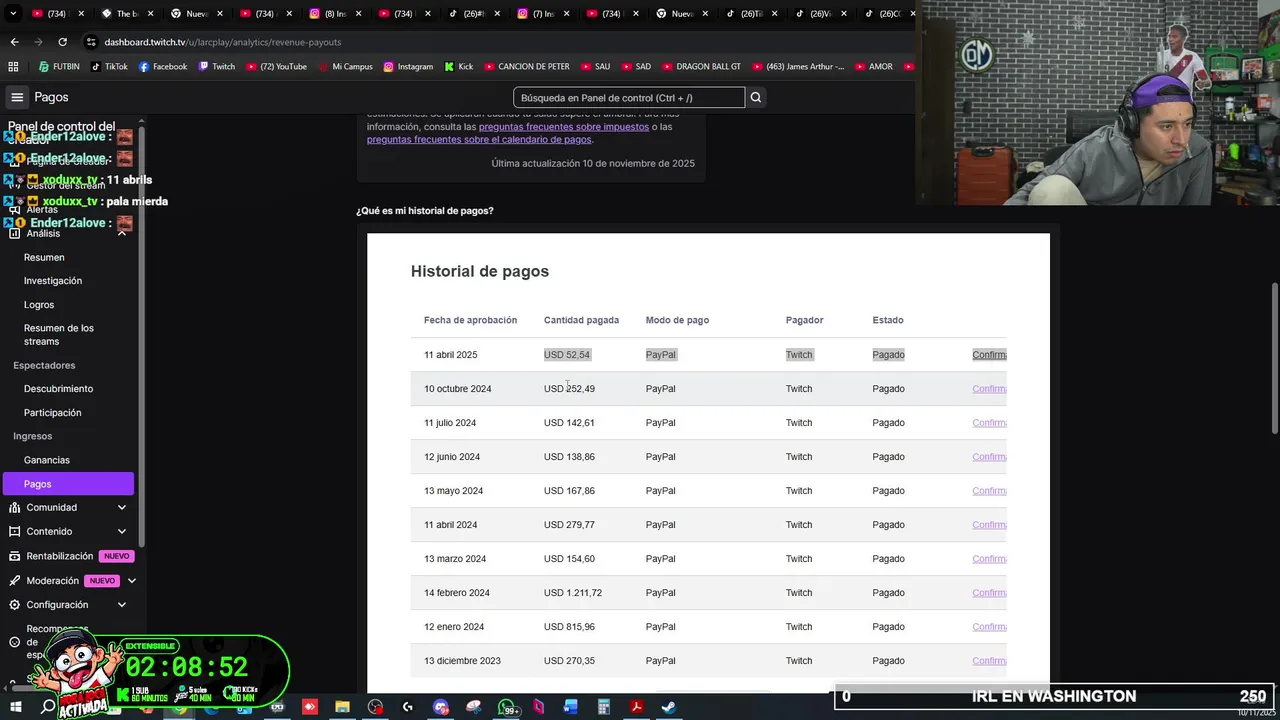
Task: Select Investigación in the sidebar
Action: point(53,281)
